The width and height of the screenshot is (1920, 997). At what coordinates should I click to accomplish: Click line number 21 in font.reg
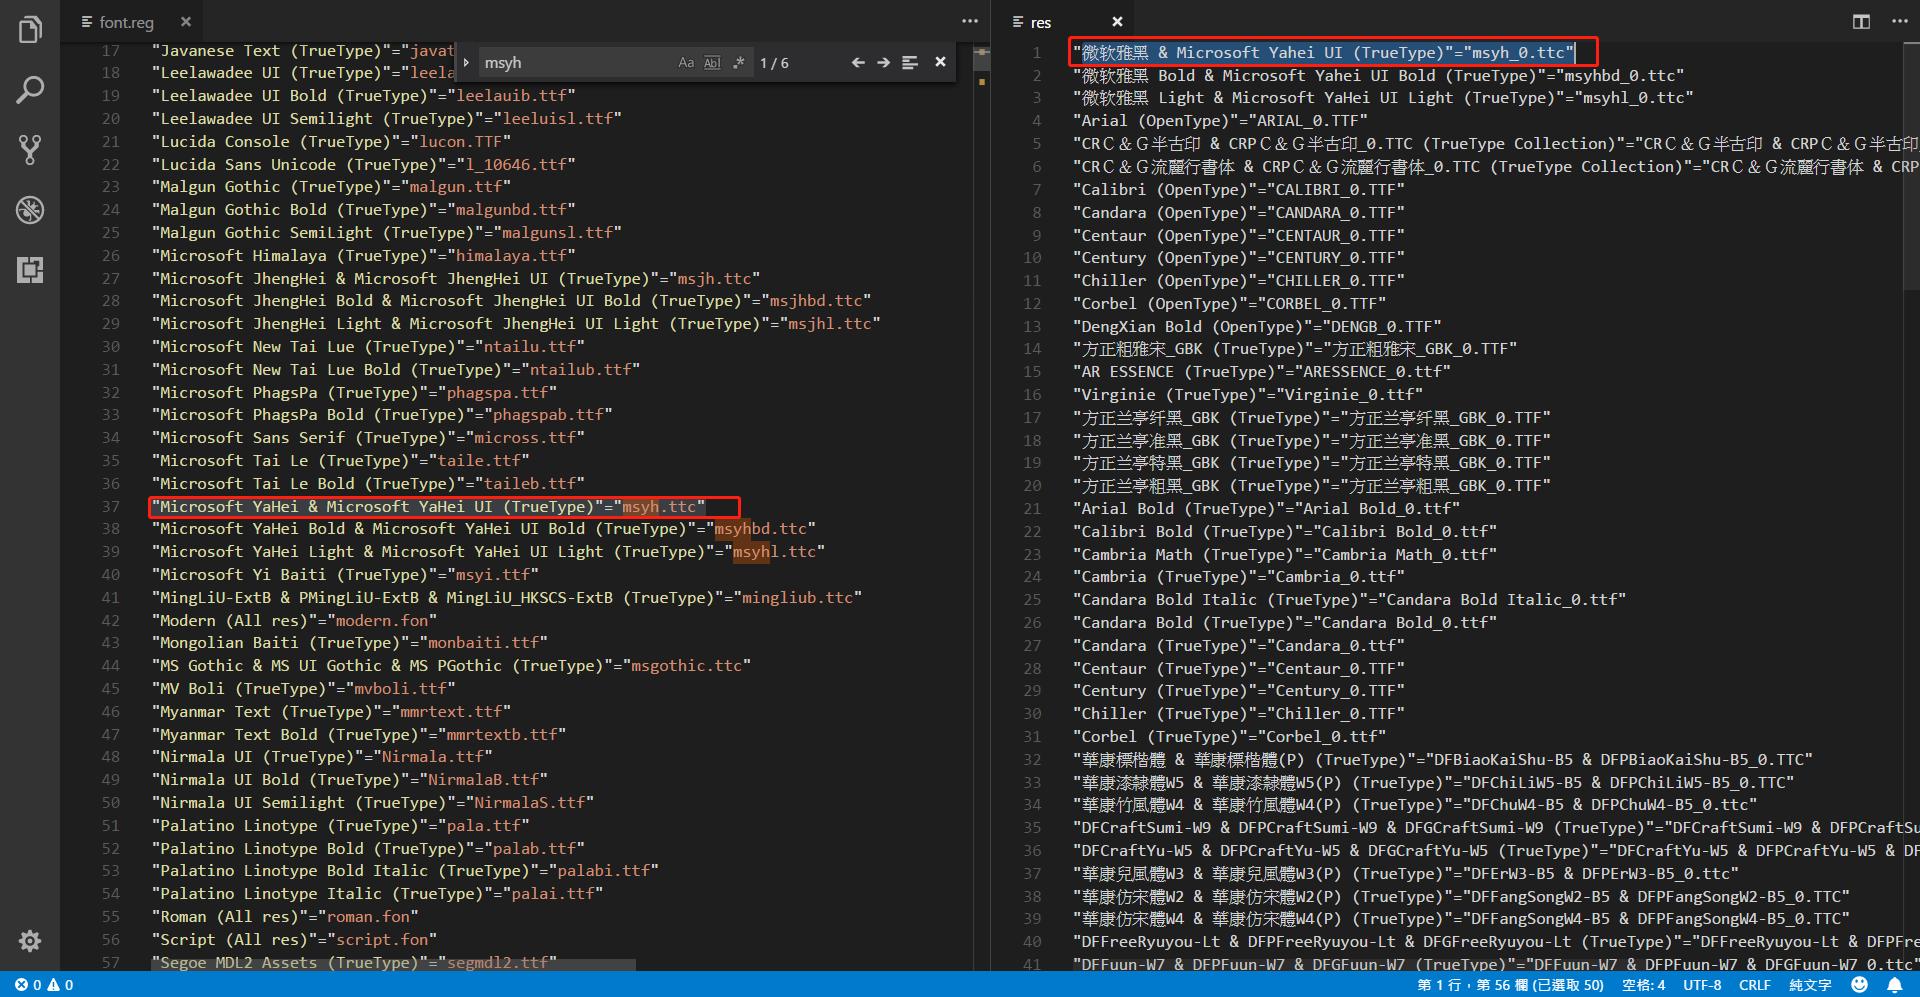tap(111, 142)
